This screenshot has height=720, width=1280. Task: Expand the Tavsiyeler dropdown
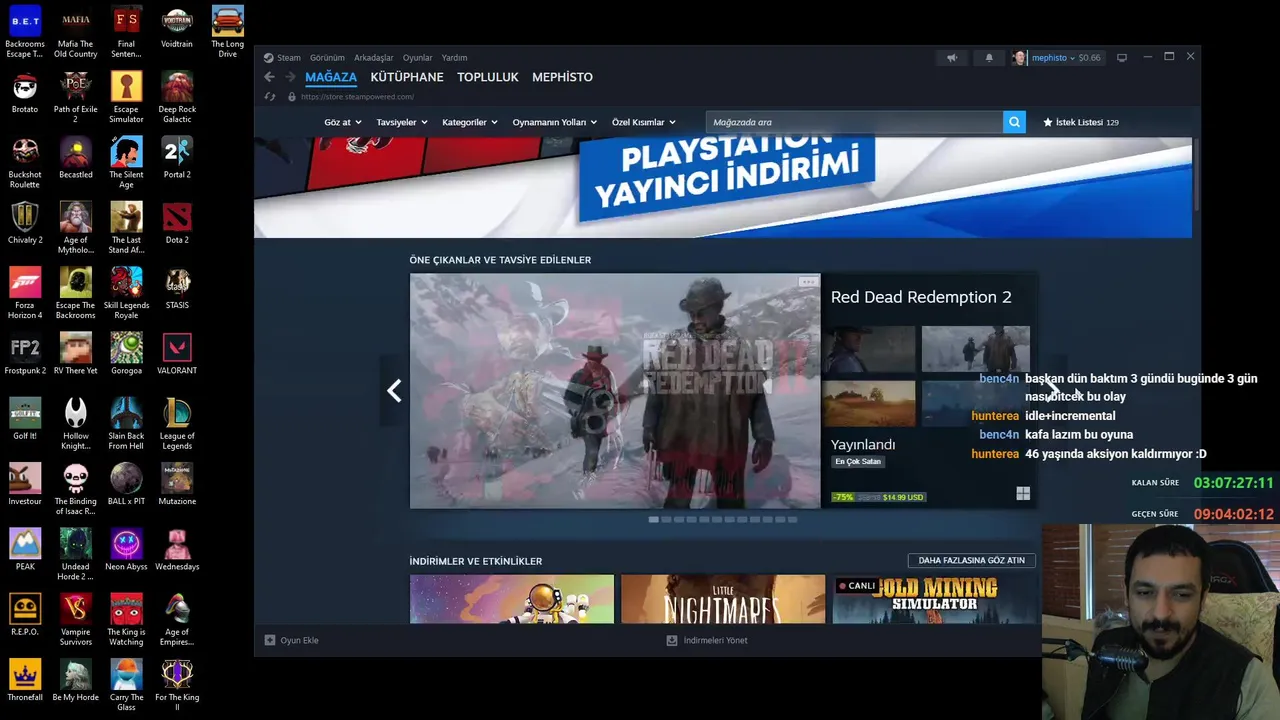[x=402, y=122]
